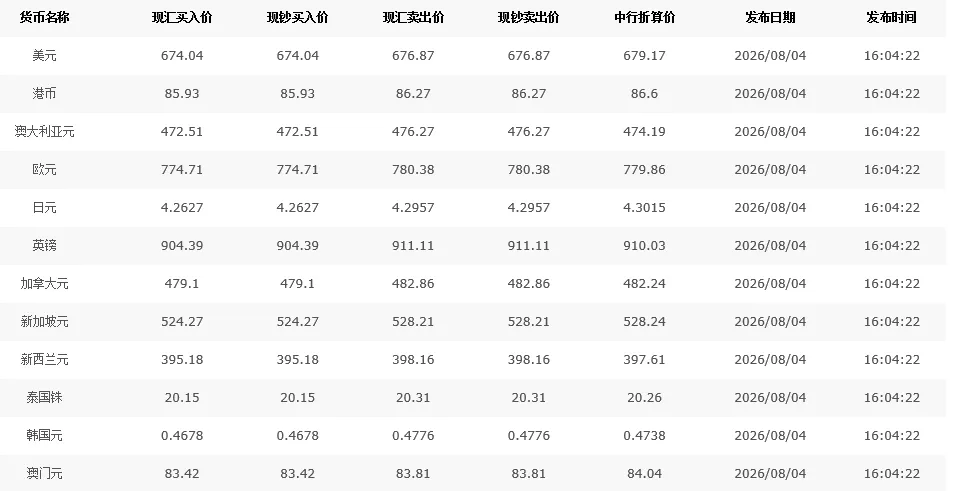Click the 发布时间 column header
Image resolution: width=966 pixels, height=491 pixels.
click(x=891, y=18)
